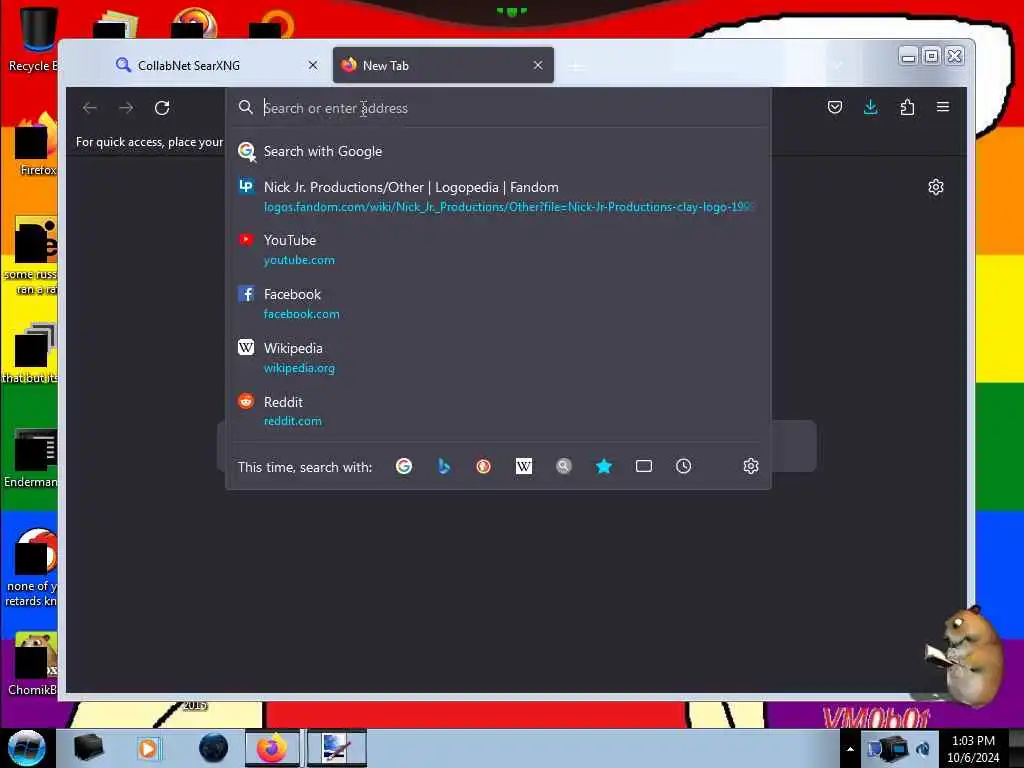The image size is (1024, 768).
Task: Select the New Tab tab
Action: (x=443, y=65)
